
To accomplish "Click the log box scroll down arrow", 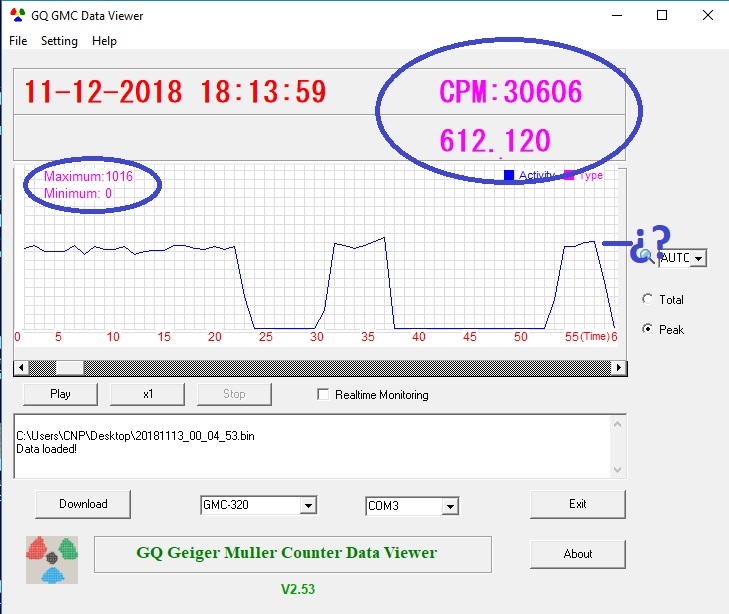I will click(x=617, y=470).
